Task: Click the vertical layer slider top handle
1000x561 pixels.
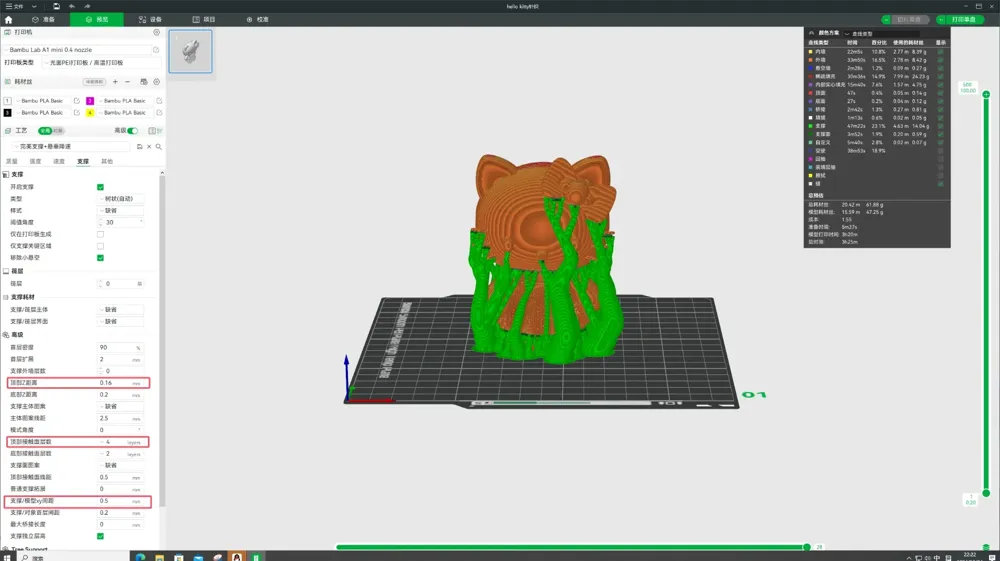Action: 986,94
